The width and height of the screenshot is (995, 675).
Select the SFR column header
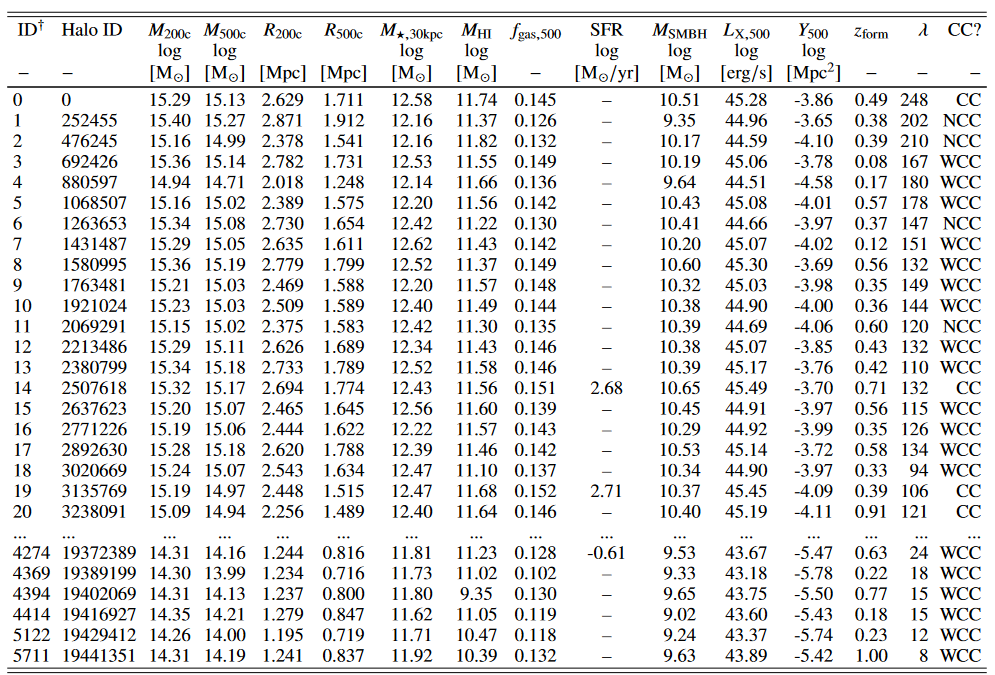[606, 31]
